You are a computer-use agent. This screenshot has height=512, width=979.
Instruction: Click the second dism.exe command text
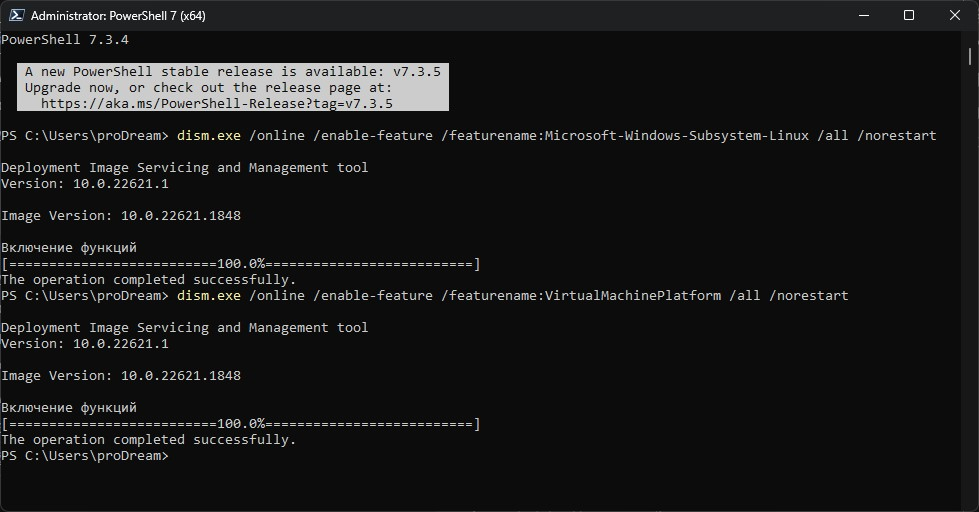(x=209, y=295)
